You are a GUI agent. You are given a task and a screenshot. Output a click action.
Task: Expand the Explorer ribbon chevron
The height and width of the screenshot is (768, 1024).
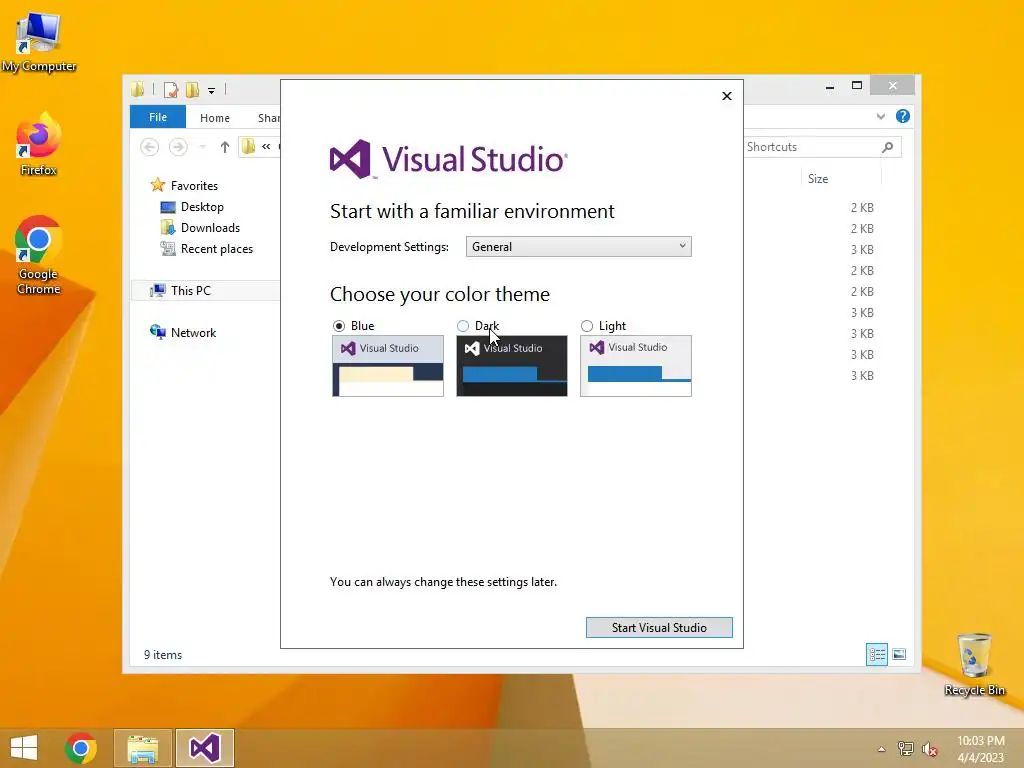coord(881,116)
